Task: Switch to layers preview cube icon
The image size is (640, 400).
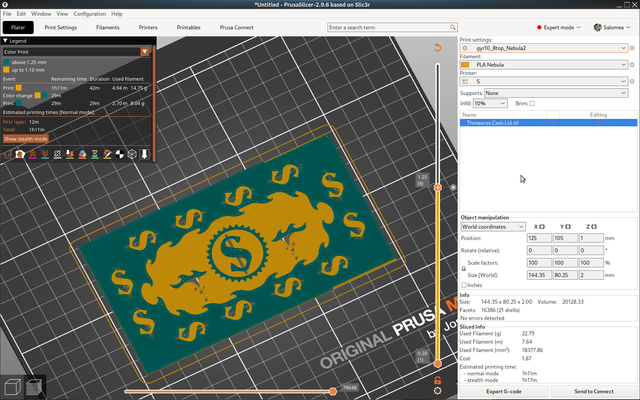Action: click(33, 387)
